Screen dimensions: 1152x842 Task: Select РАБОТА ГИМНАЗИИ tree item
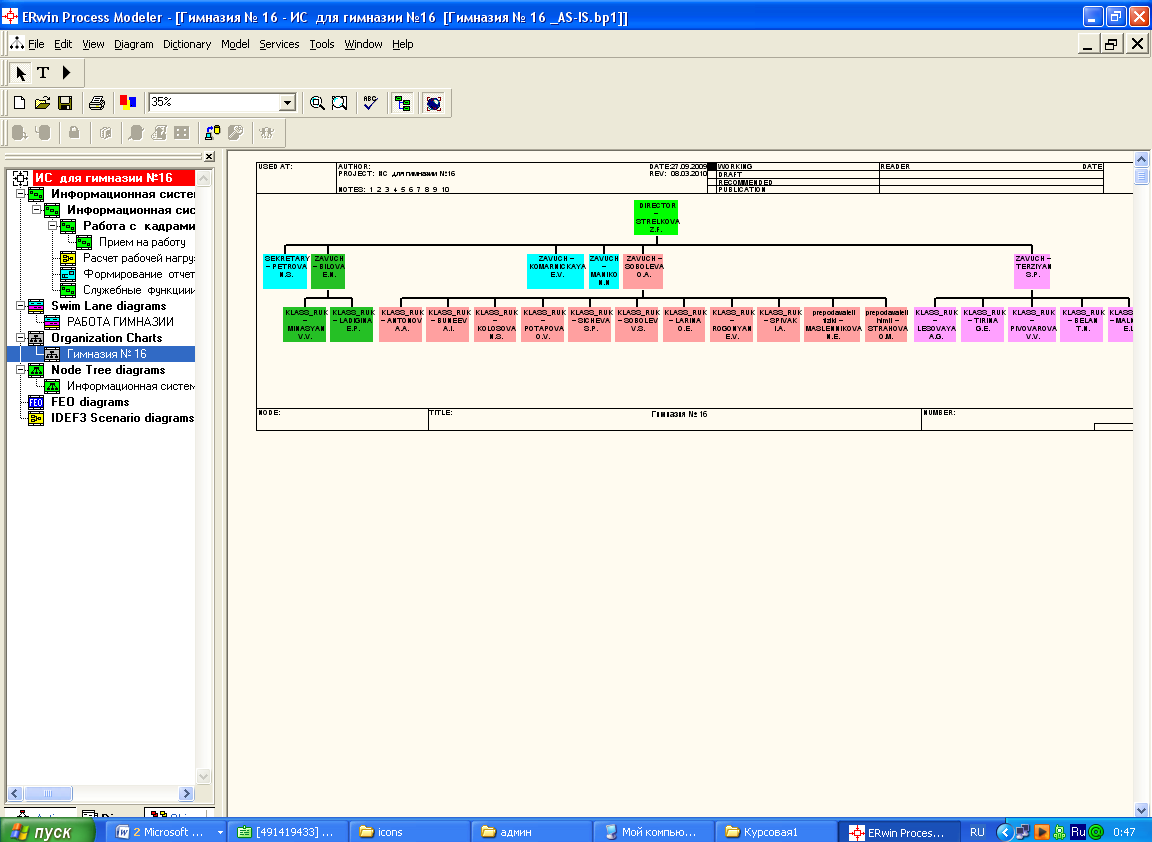tap(120, 322)
